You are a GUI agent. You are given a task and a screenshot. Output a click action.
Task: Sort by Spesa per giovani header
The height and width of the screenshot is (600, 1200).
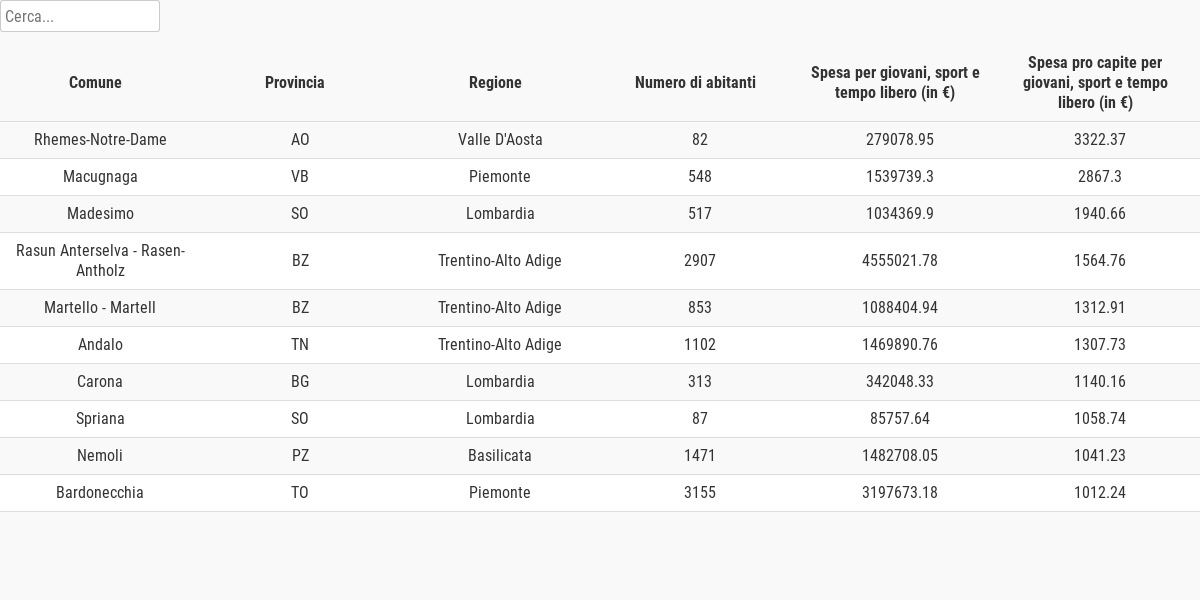(895, 83)
